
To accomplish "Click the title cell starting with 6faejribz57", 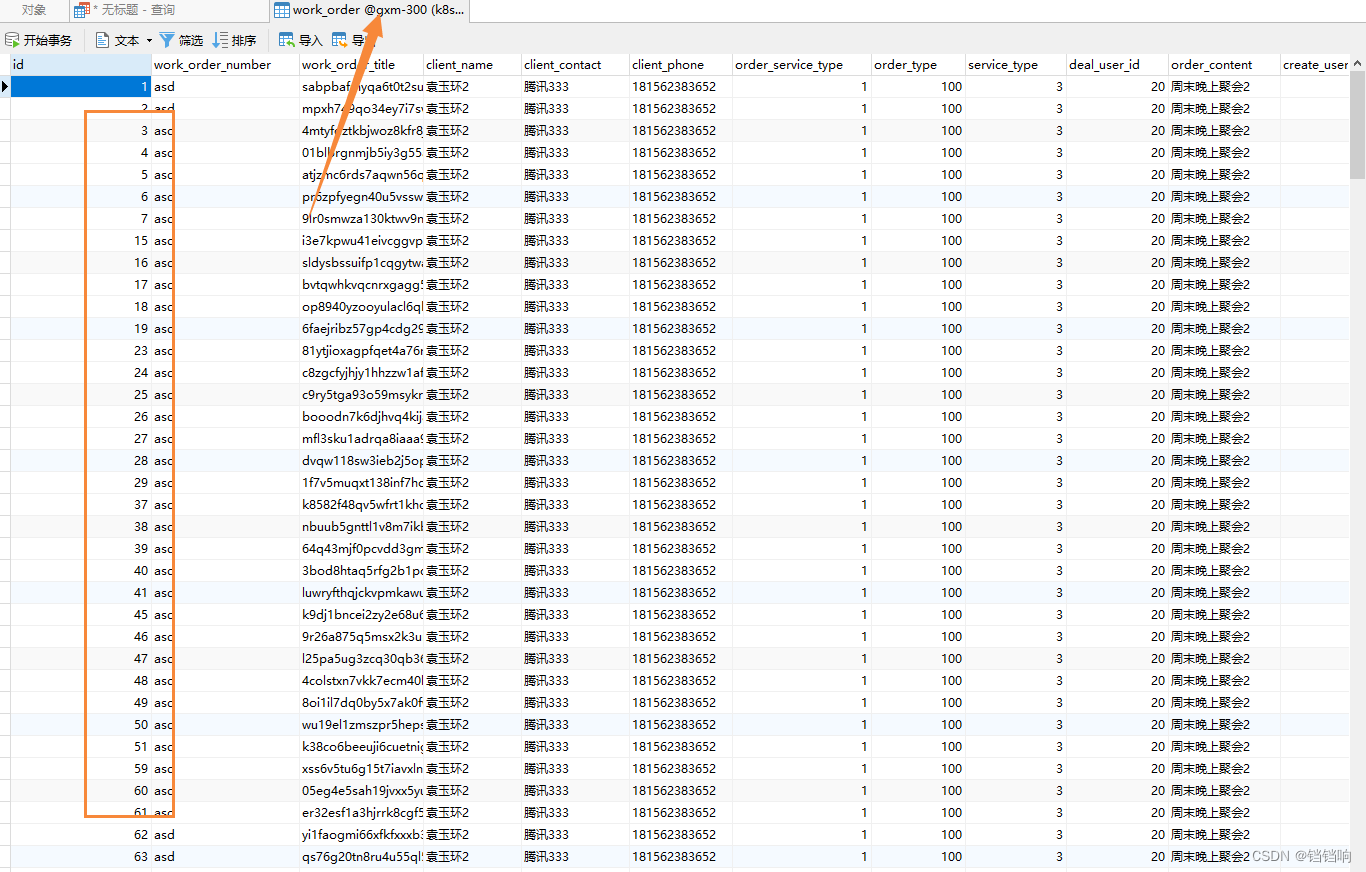I will [361, 328].
